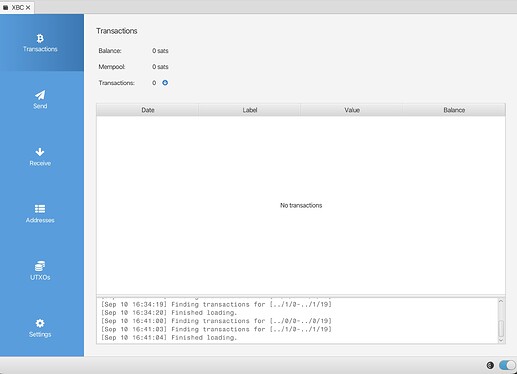The image size is (517, 374).
Task: Click log line at 16:41:03
Action: [x=217, y=329]
